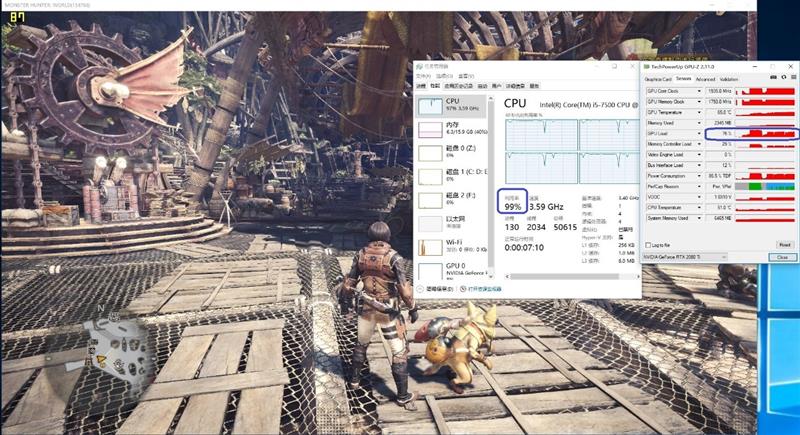Click the Close button in GPU-Z

coord(782,257)
